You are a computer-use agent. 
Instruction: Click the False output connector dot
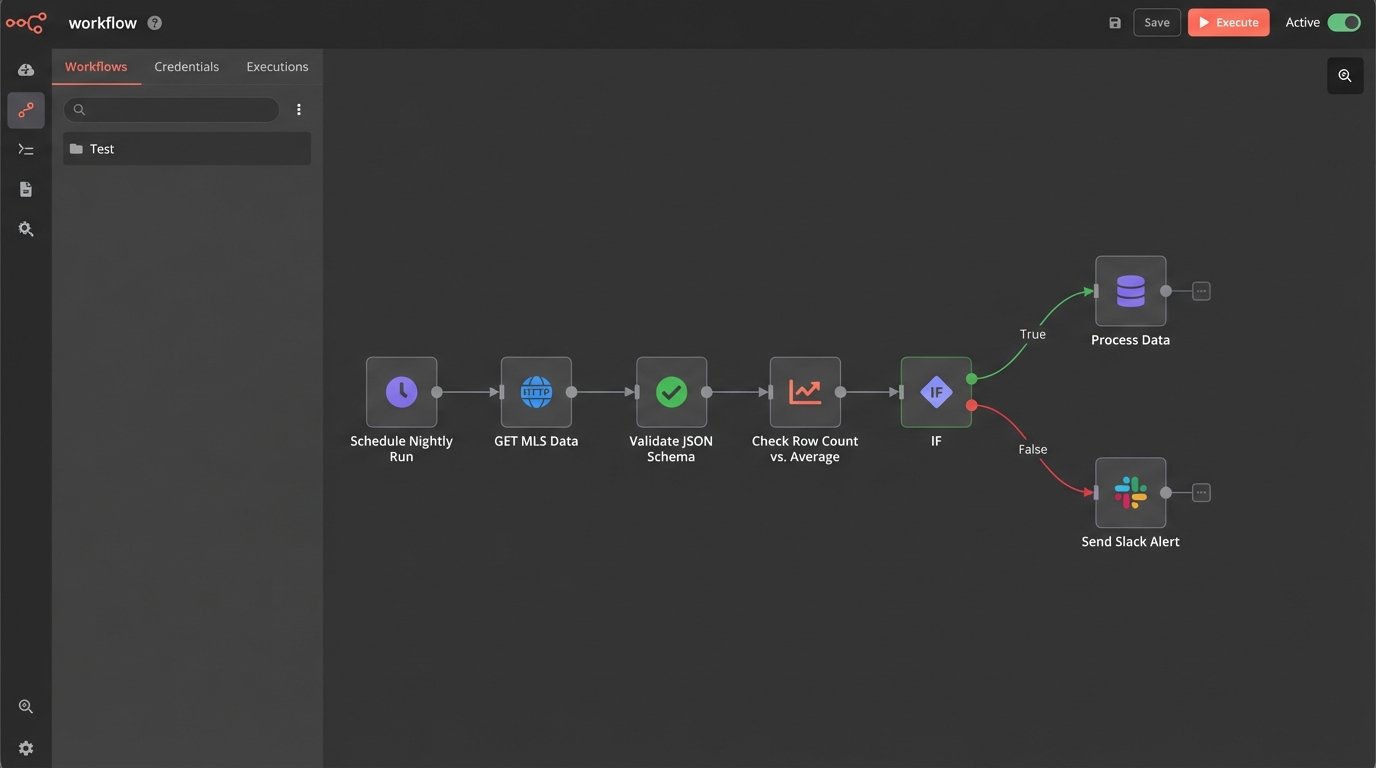(971, 404)
